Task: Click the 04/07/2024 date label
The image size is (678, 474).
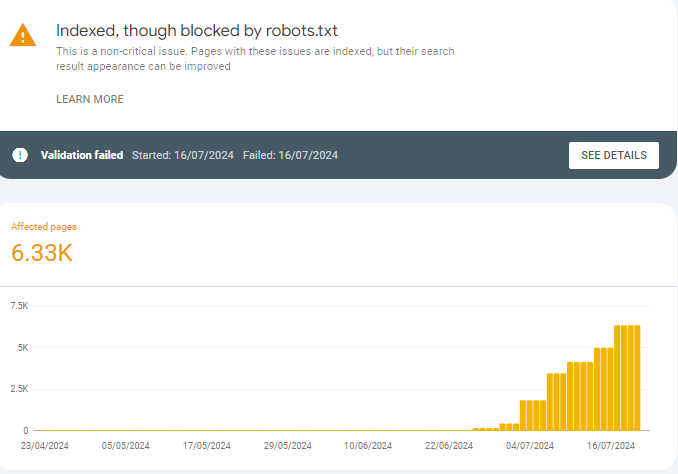Action: (530, 445)
